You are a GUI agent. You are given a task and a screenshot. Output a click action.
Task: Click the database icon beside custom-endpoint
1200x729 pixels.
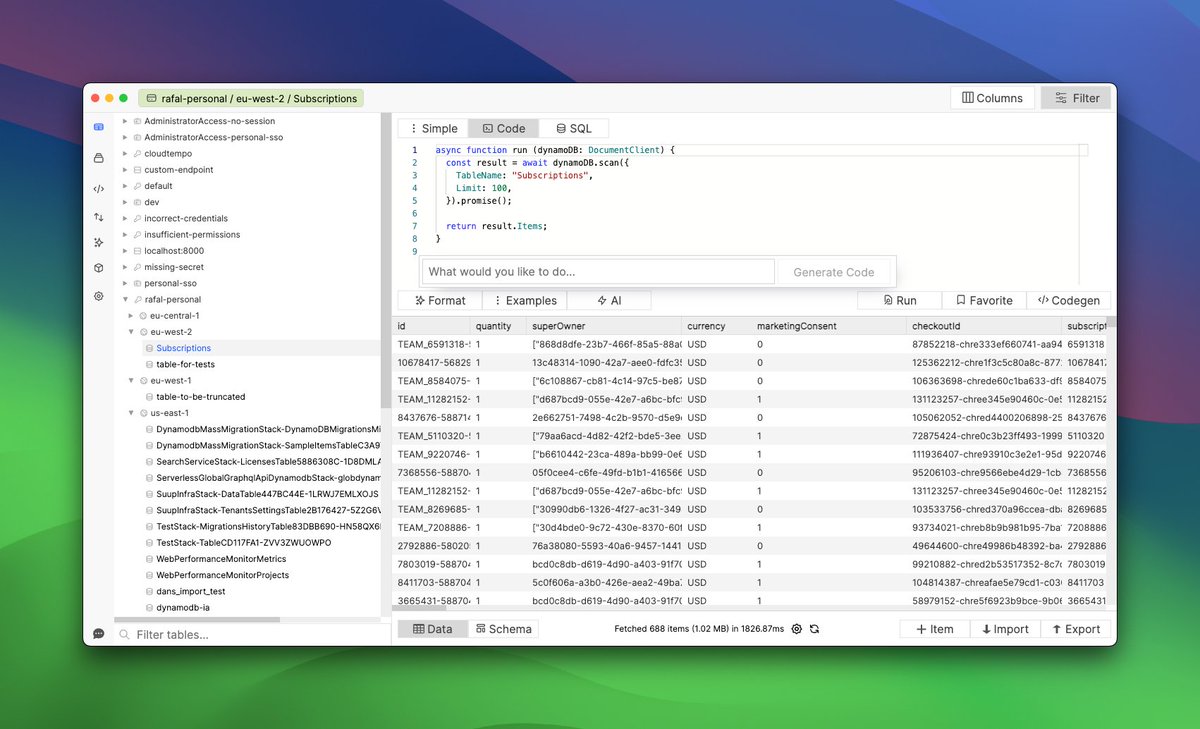coord(137,170)
